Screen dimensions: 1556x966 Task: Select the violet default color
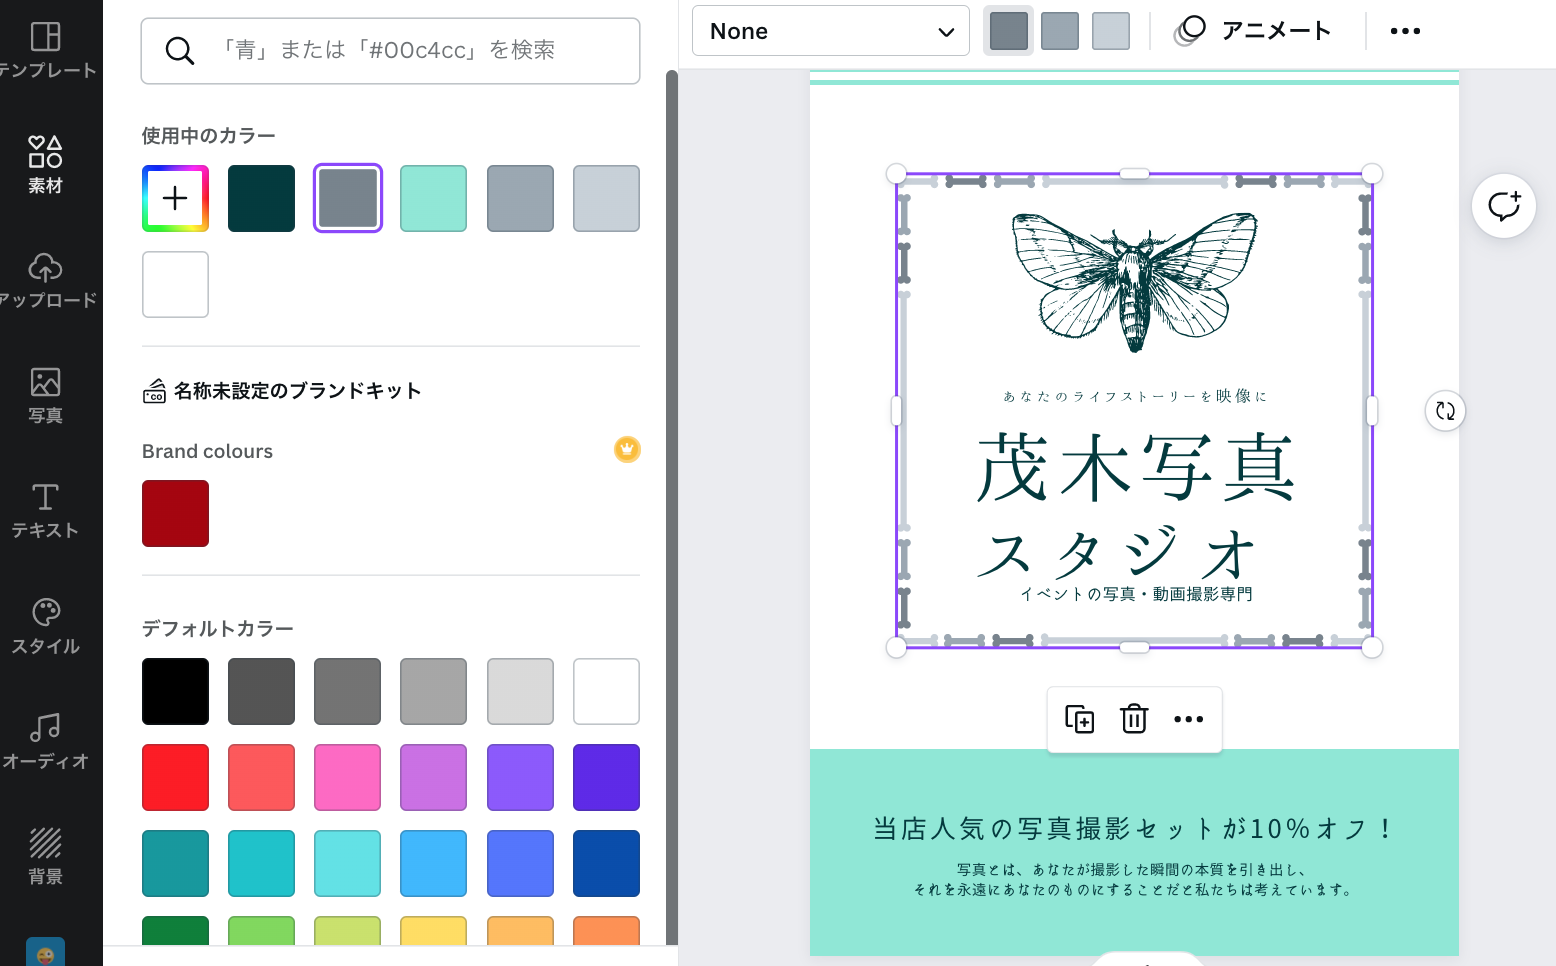pyautogui.click(x=520, y=777)
